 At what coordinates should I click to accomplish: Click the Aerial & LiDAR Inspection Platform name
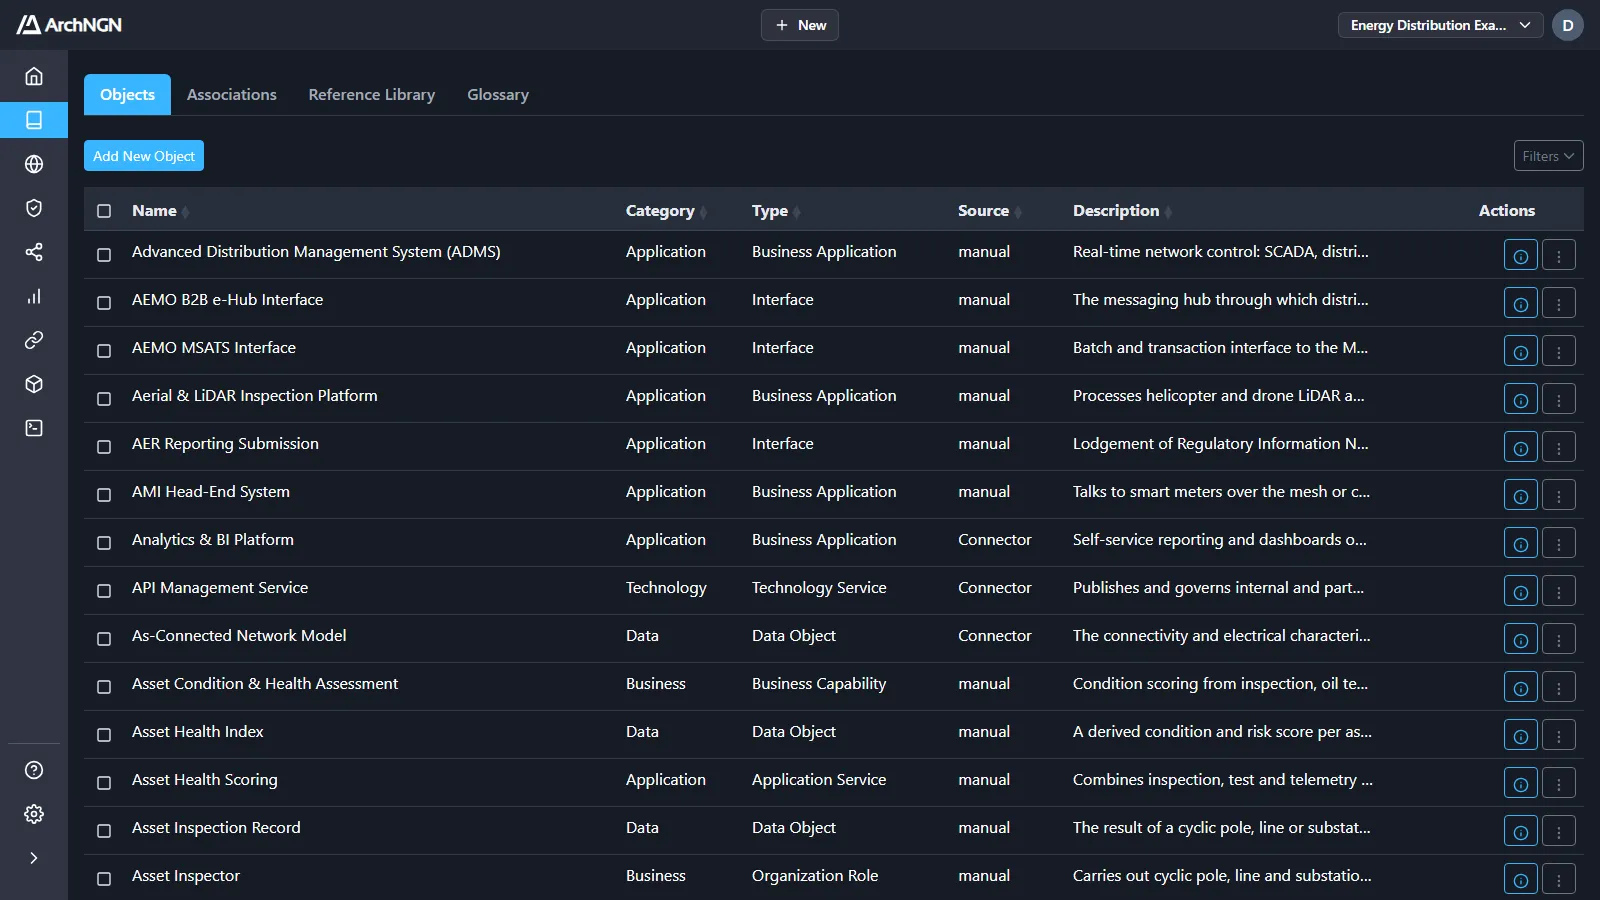pyautogui.click(x=255, y=396)
